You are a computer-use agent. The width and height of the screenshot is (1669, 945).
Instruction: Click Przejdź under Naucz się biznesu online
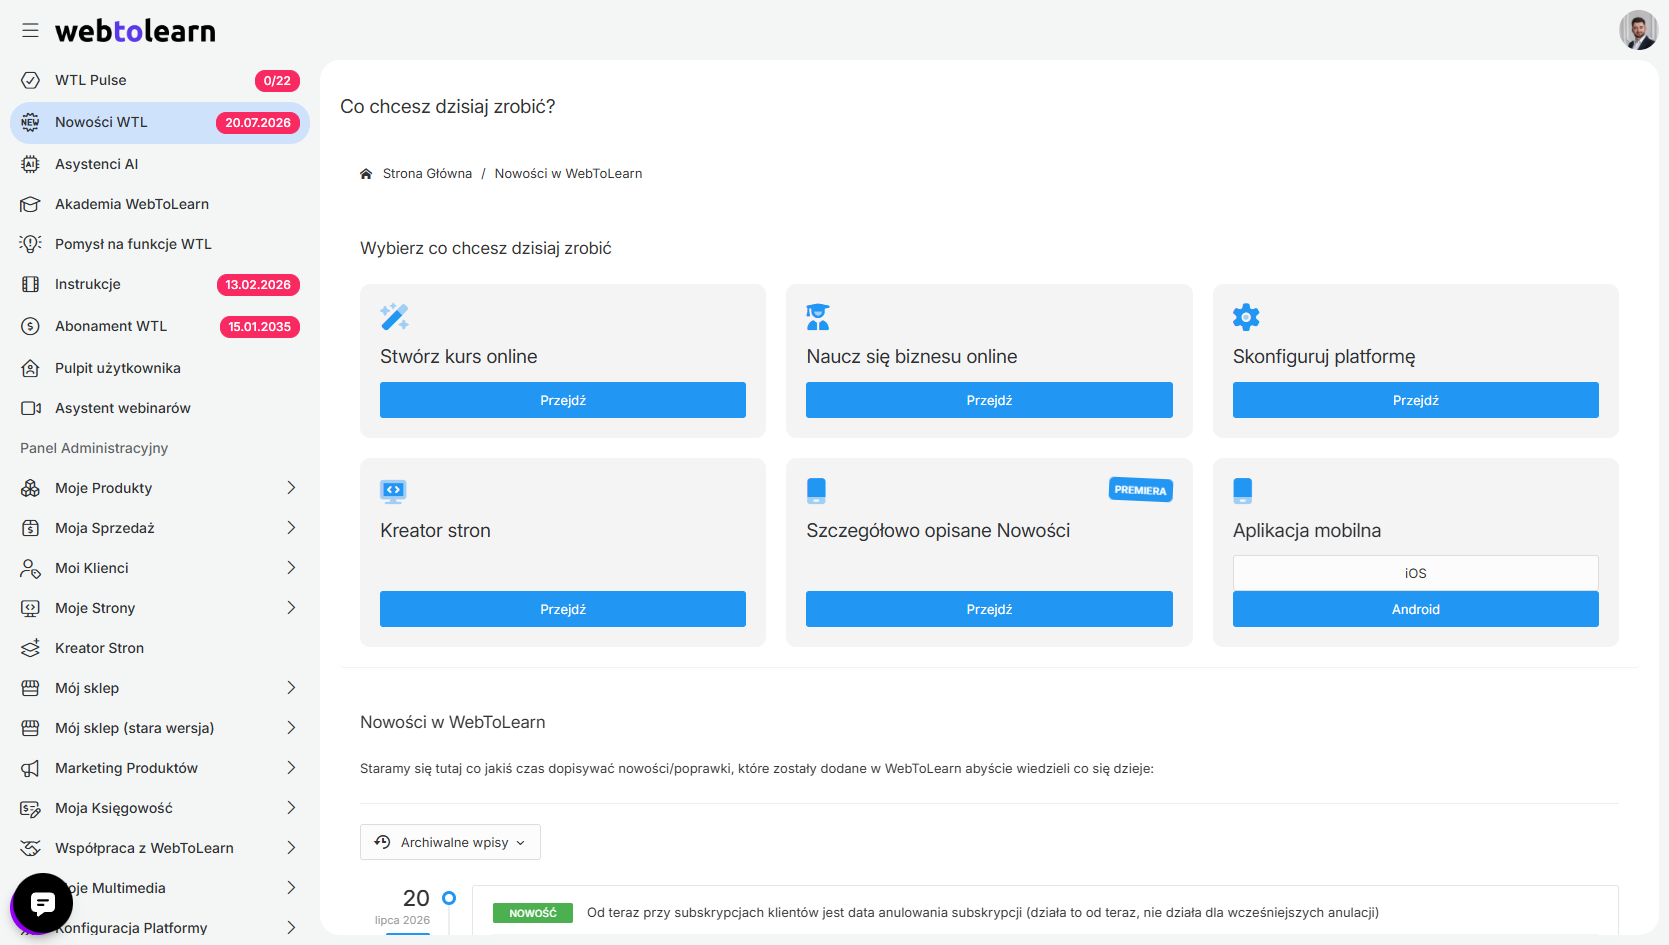pos(989,400)
